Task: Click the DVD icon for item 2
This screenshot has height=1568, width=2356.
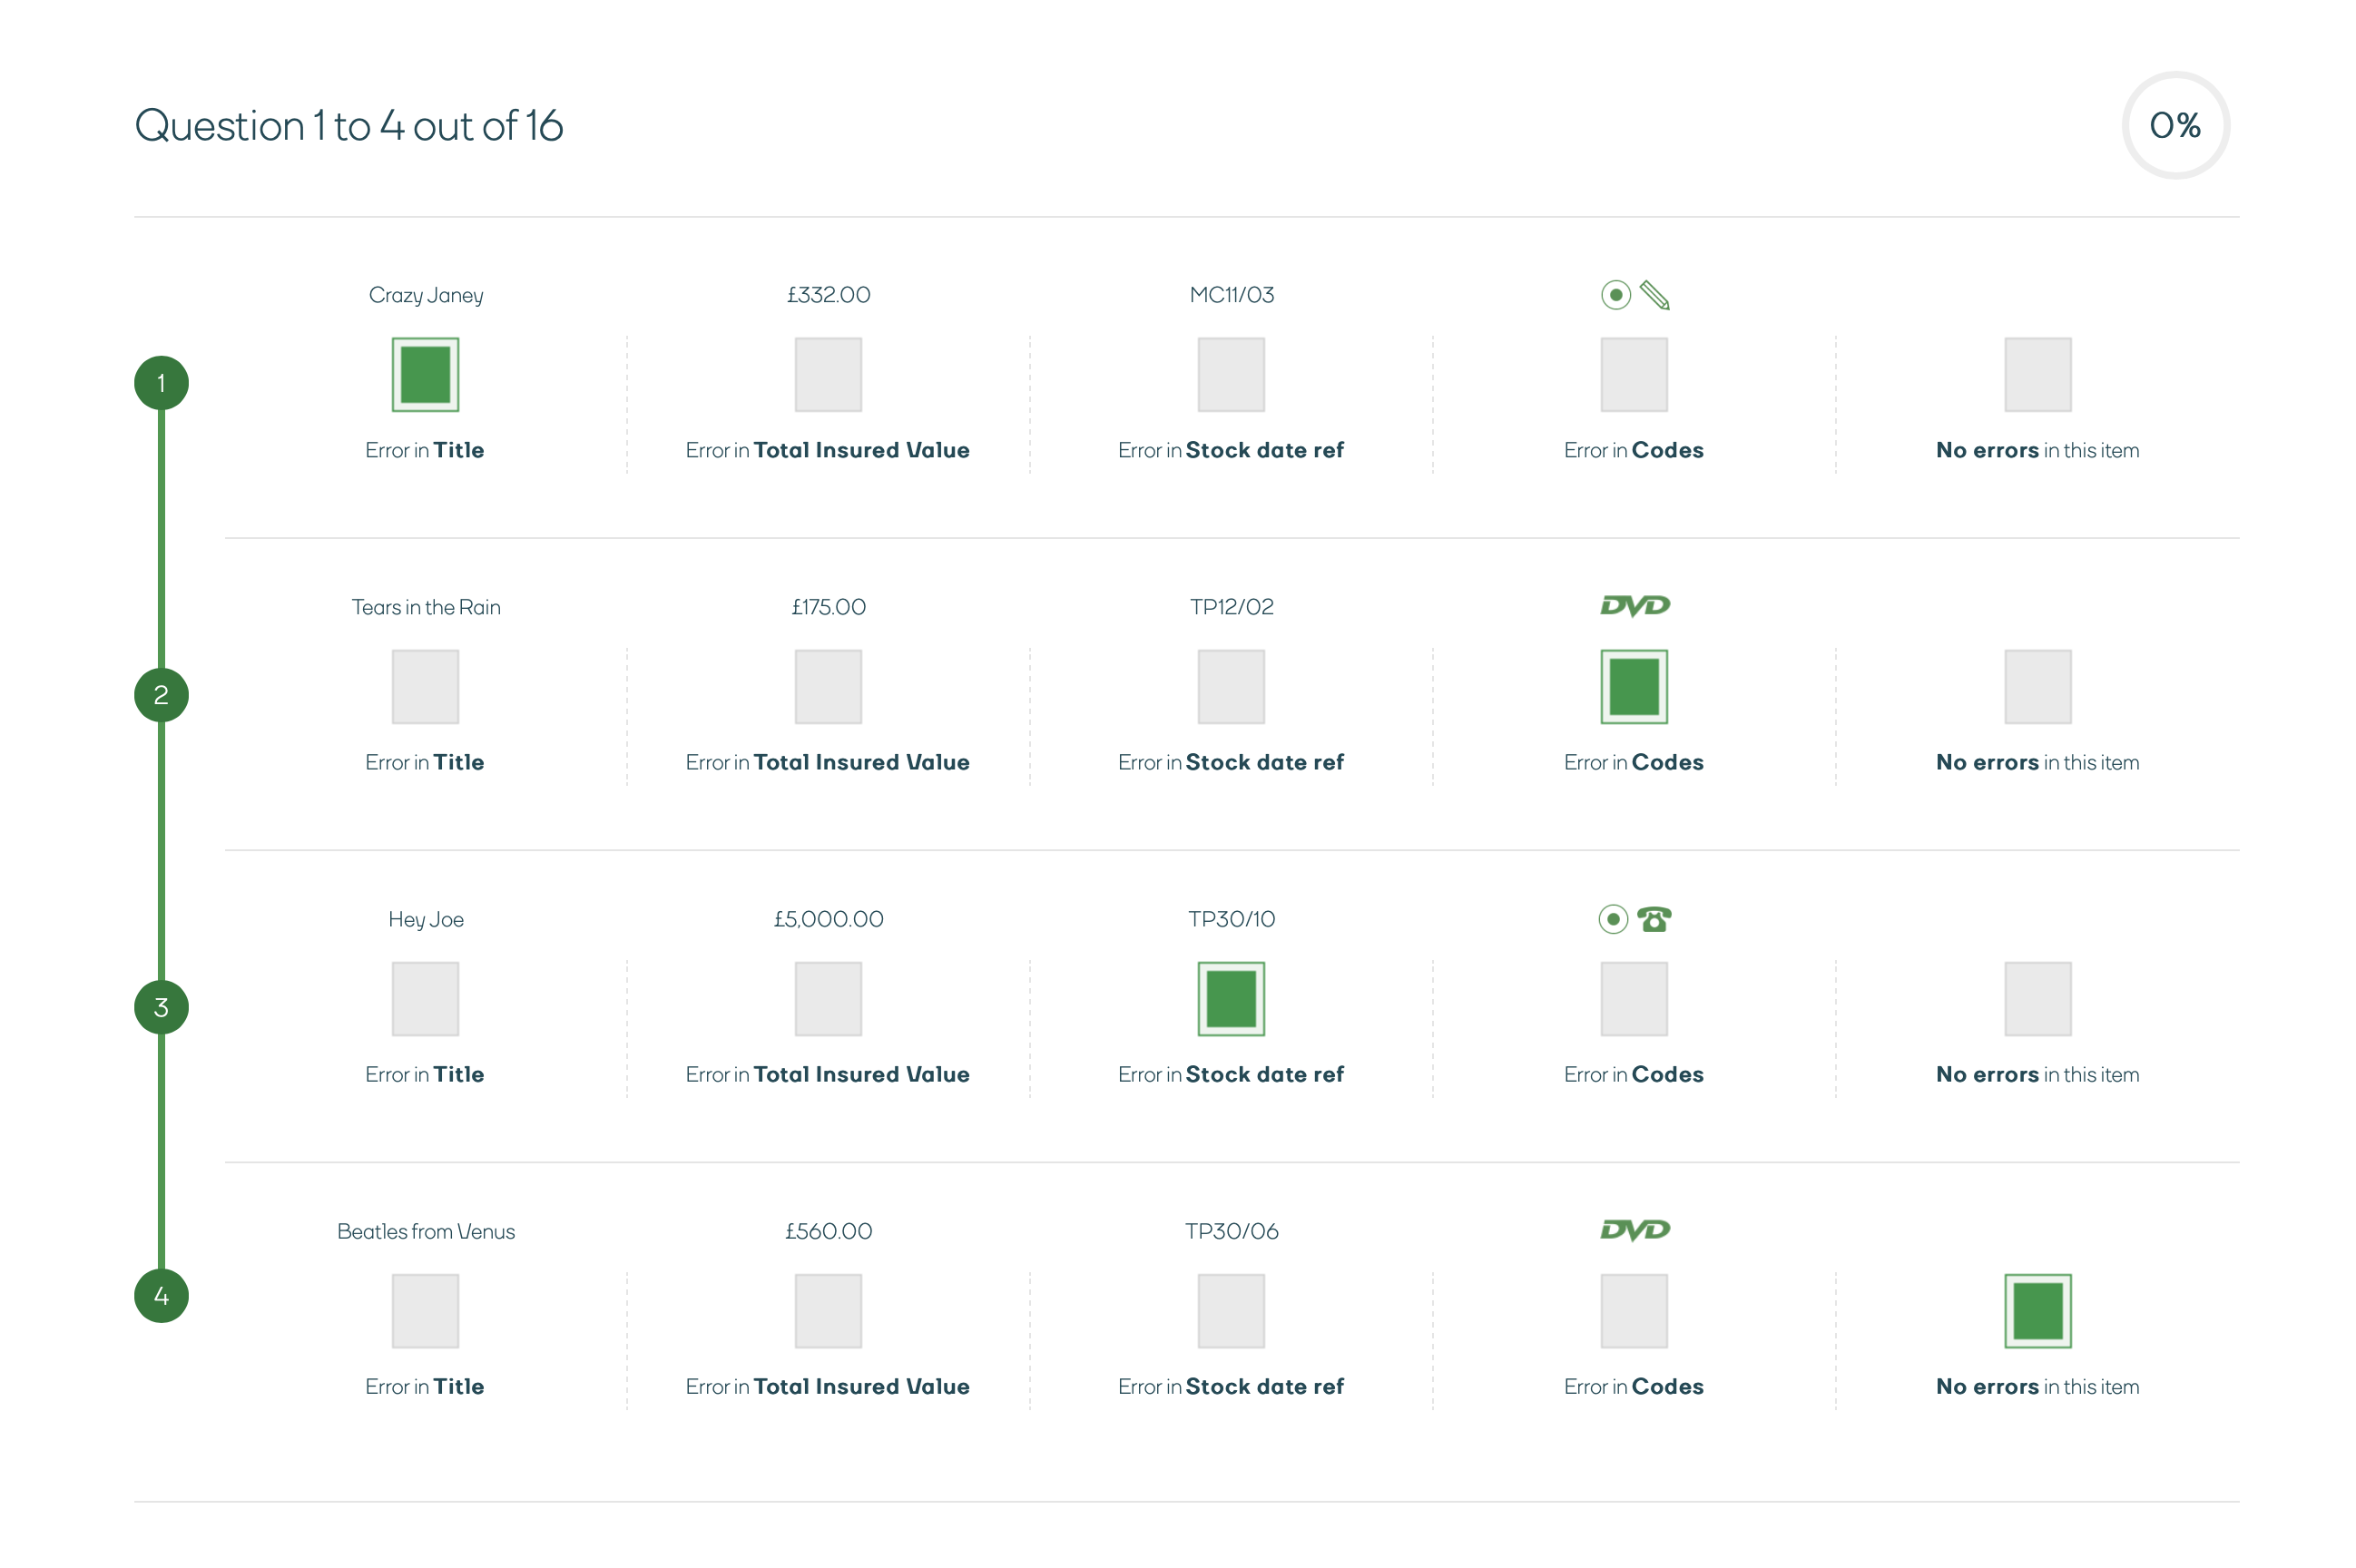Action: point(1633,605)
